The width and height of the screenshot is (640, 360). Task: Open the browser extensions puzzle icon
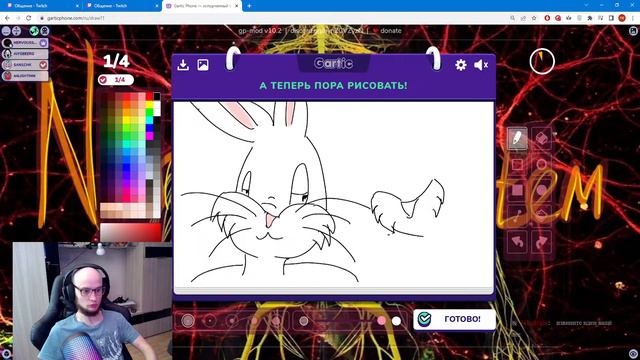pos(590,18)
